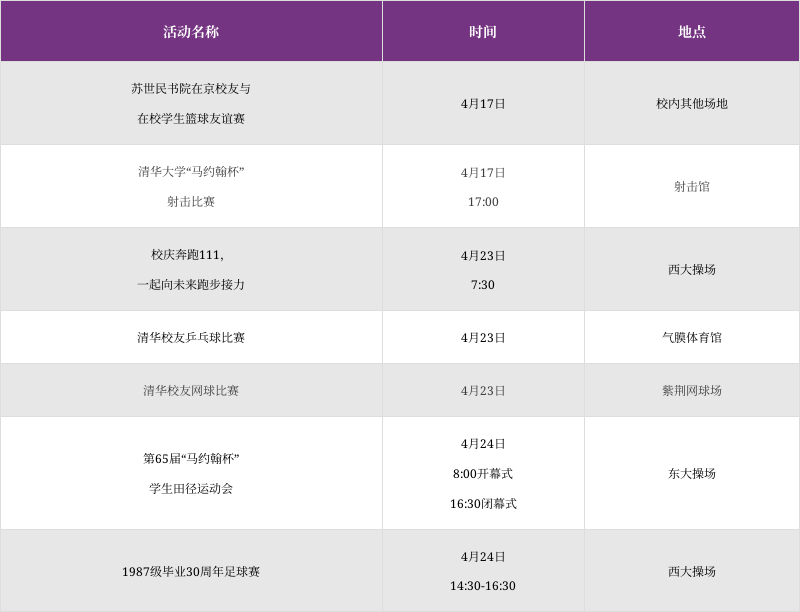Click the 7:30 start time text
800x612 pixels.
(x=483, y=284)
